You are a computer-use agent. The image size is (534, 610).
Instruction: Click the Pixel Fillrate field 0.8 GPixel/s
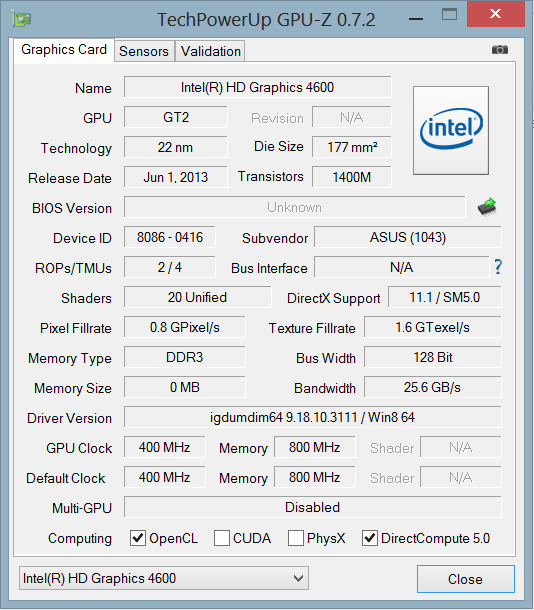[x=184, y=327]
